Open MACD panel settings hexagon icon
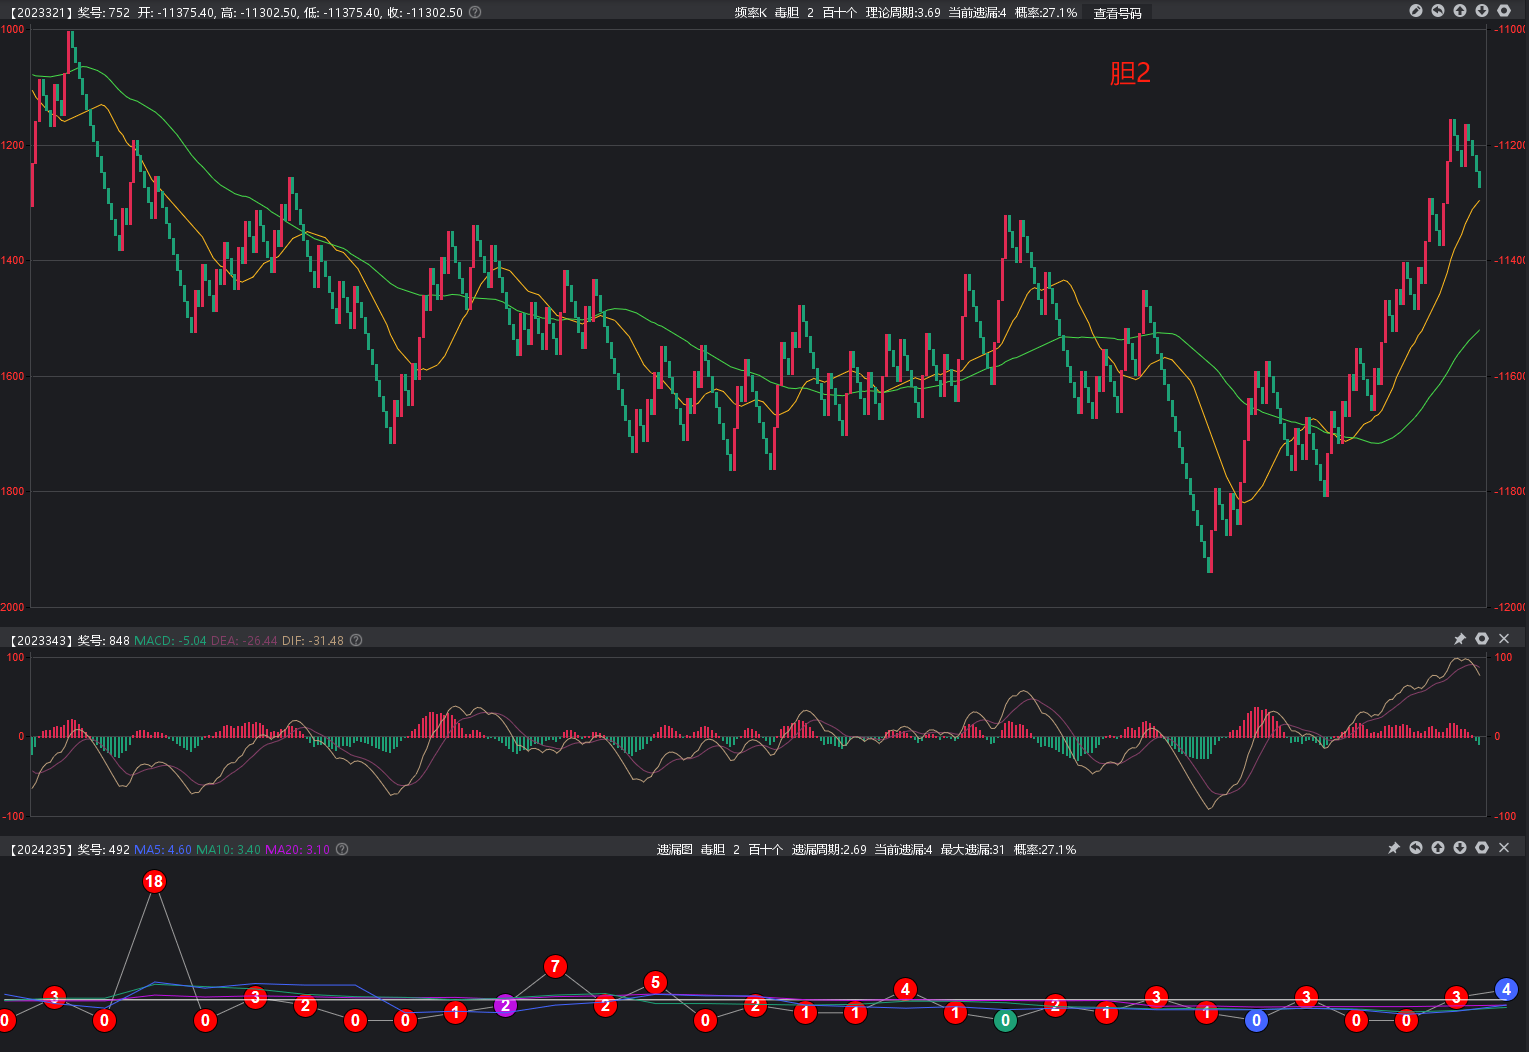This screenshot has height=1052, width=1529. [1482, 639]
